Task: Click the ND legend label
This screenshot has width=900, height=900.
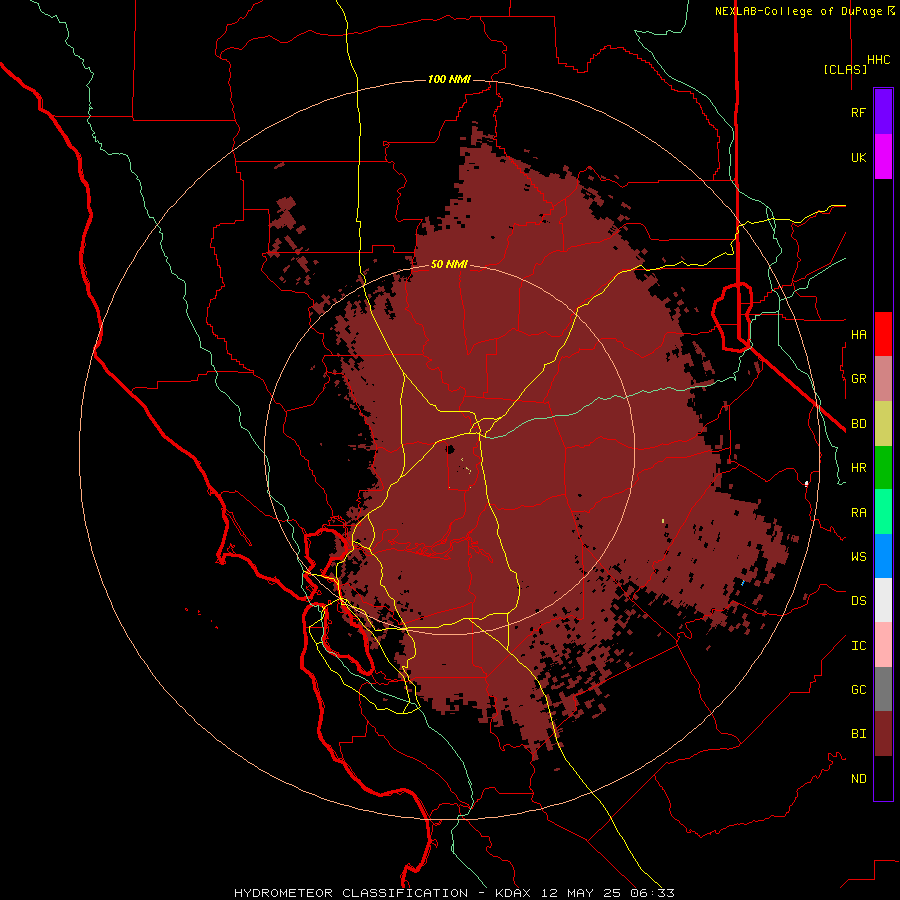Action: pos(858,779)
